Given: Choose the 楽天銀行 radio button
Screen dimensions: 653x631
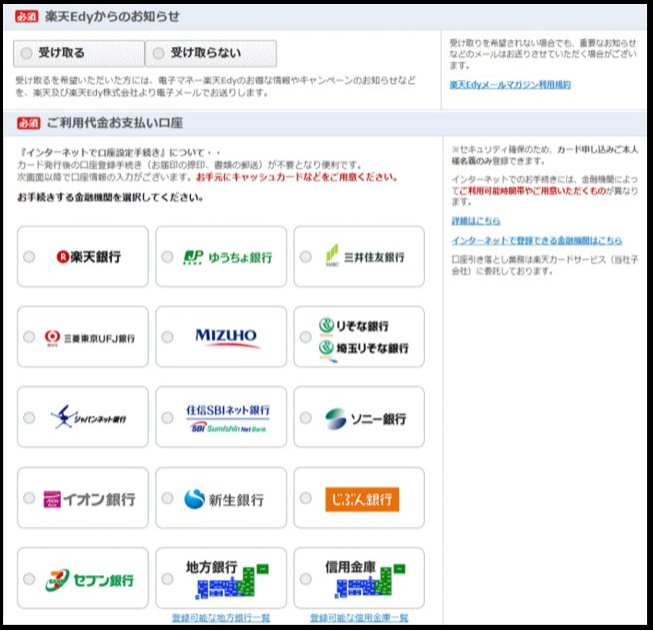Looking at the screenshot, I should pos(29,257).
